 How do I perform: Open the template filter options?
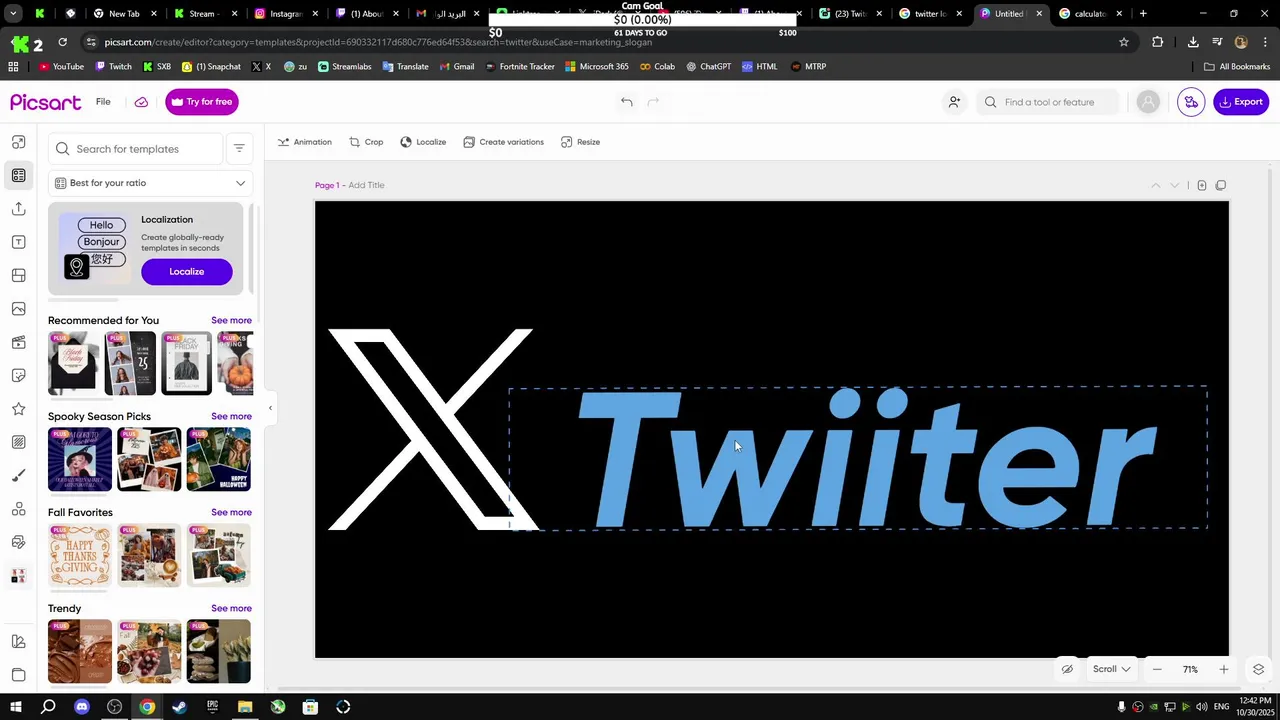(x=239, y=149)
